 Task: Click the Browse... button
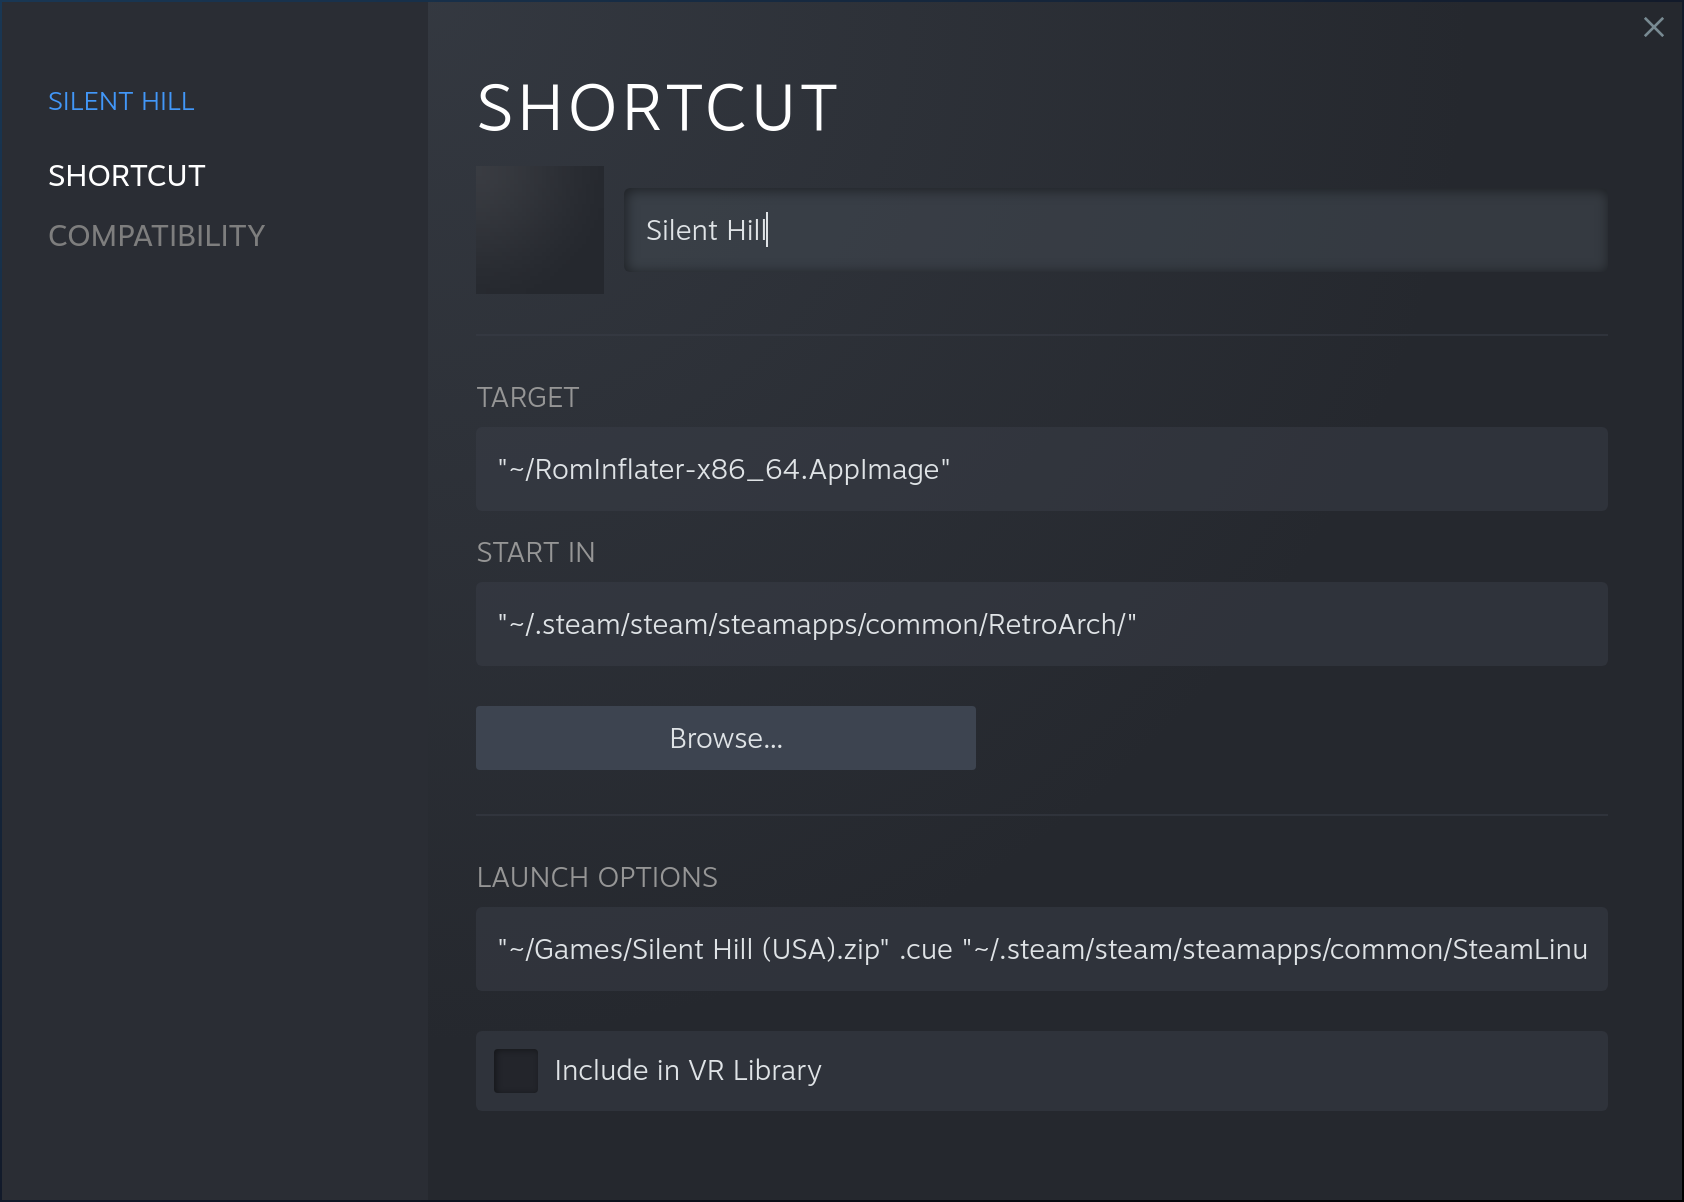[726, 738]
